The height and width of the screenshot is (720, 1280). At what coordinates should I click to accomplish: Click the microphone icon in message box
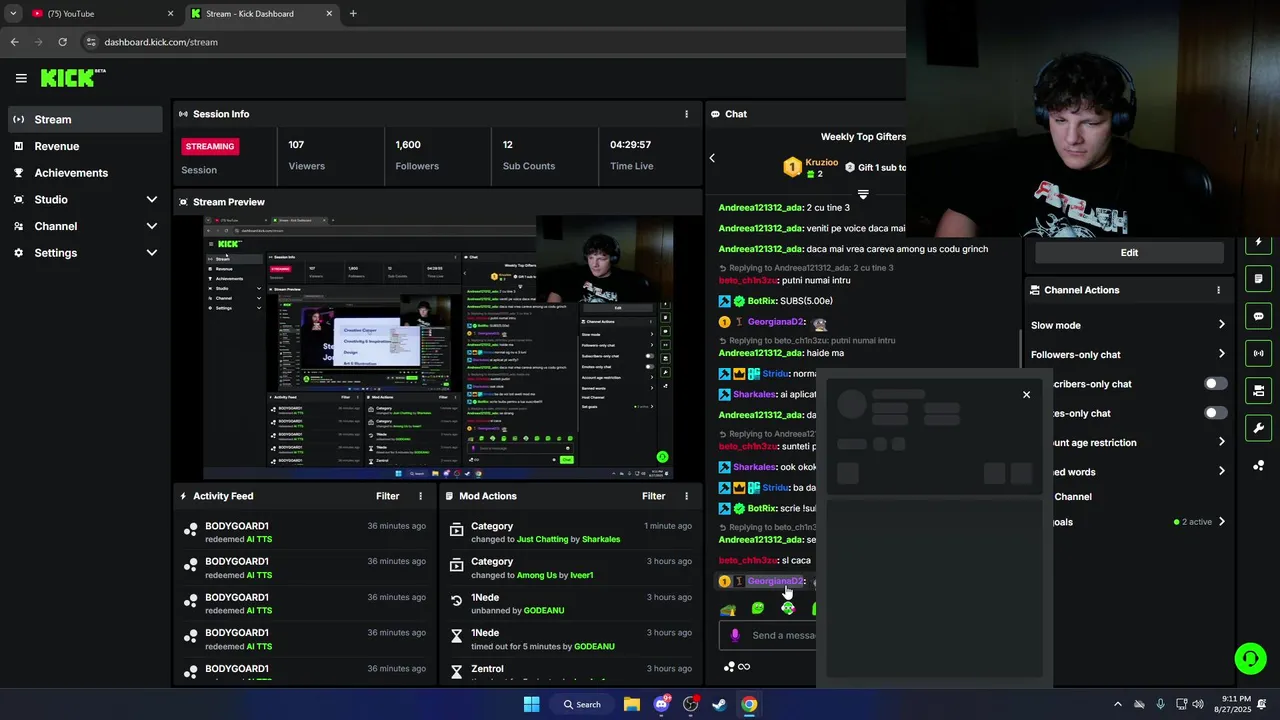click(x=735, y=635)
